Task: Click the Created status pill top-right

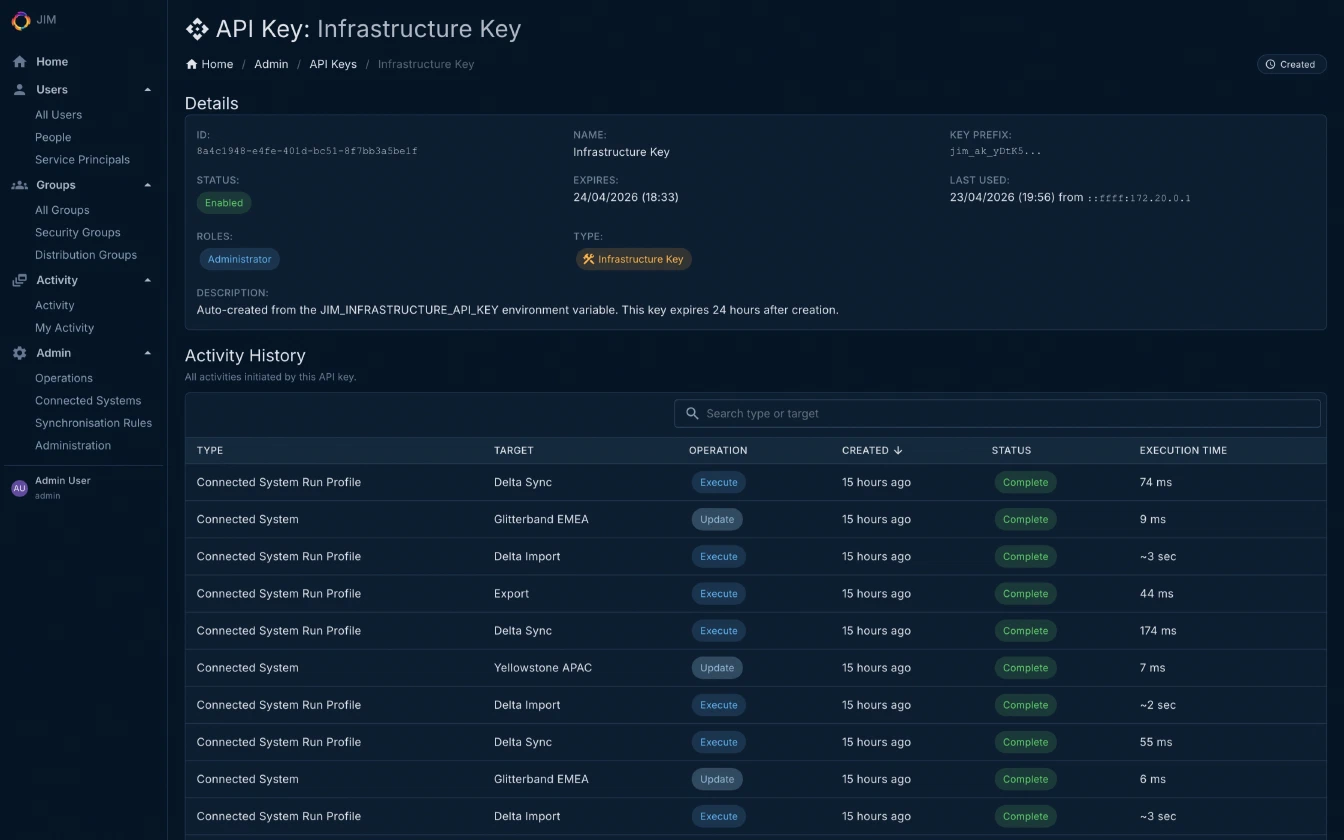Action: pos(1291,63)
